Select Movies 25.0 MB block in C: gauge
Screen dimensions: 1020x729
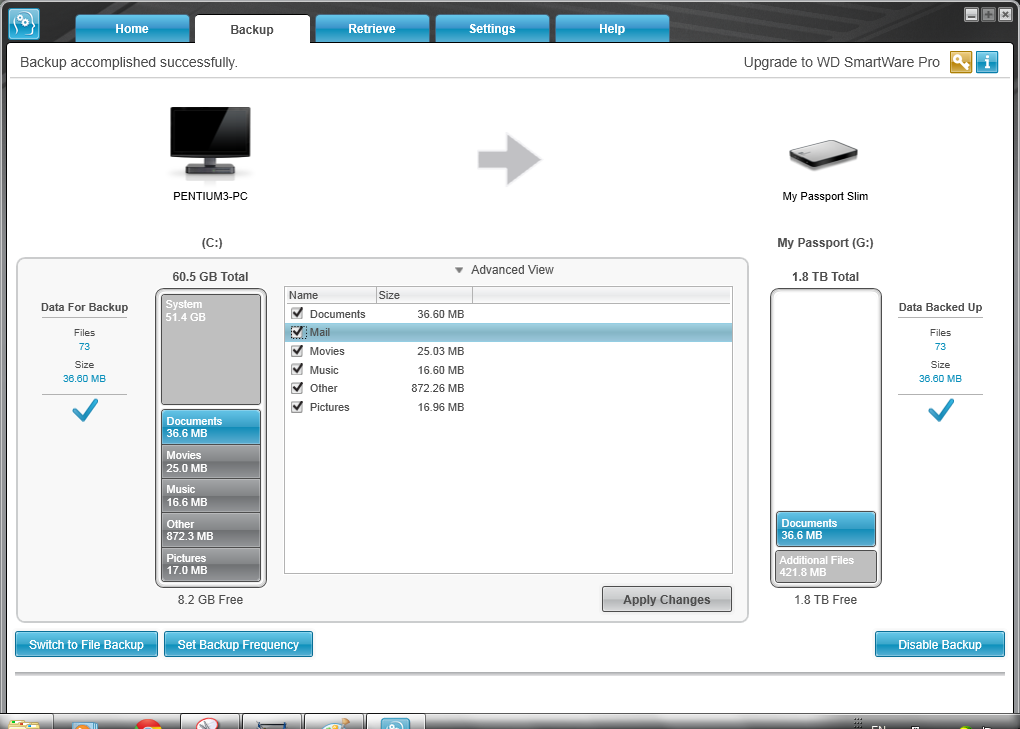tap(211, 462)
